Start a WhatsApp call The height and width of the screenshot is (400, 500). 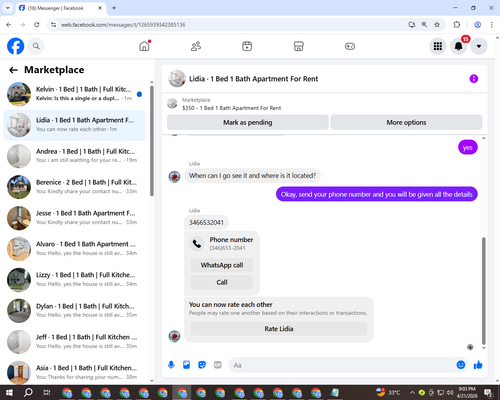(222, 265)
